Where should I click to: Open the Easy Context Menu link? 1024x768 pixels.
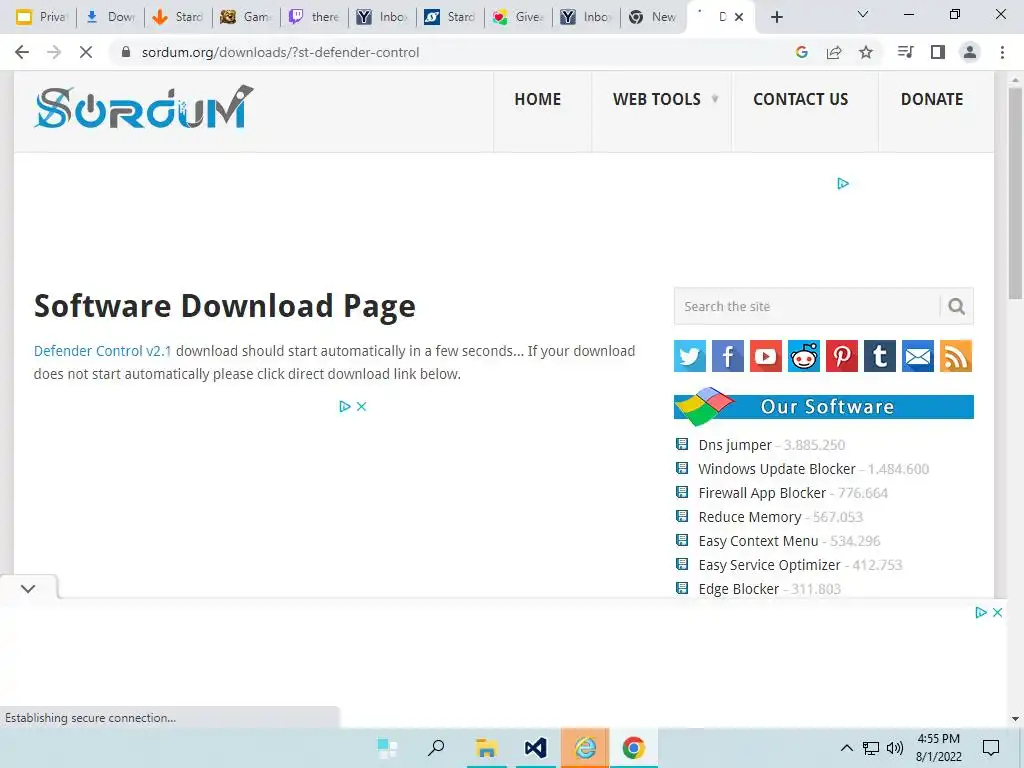coord(758,541)
